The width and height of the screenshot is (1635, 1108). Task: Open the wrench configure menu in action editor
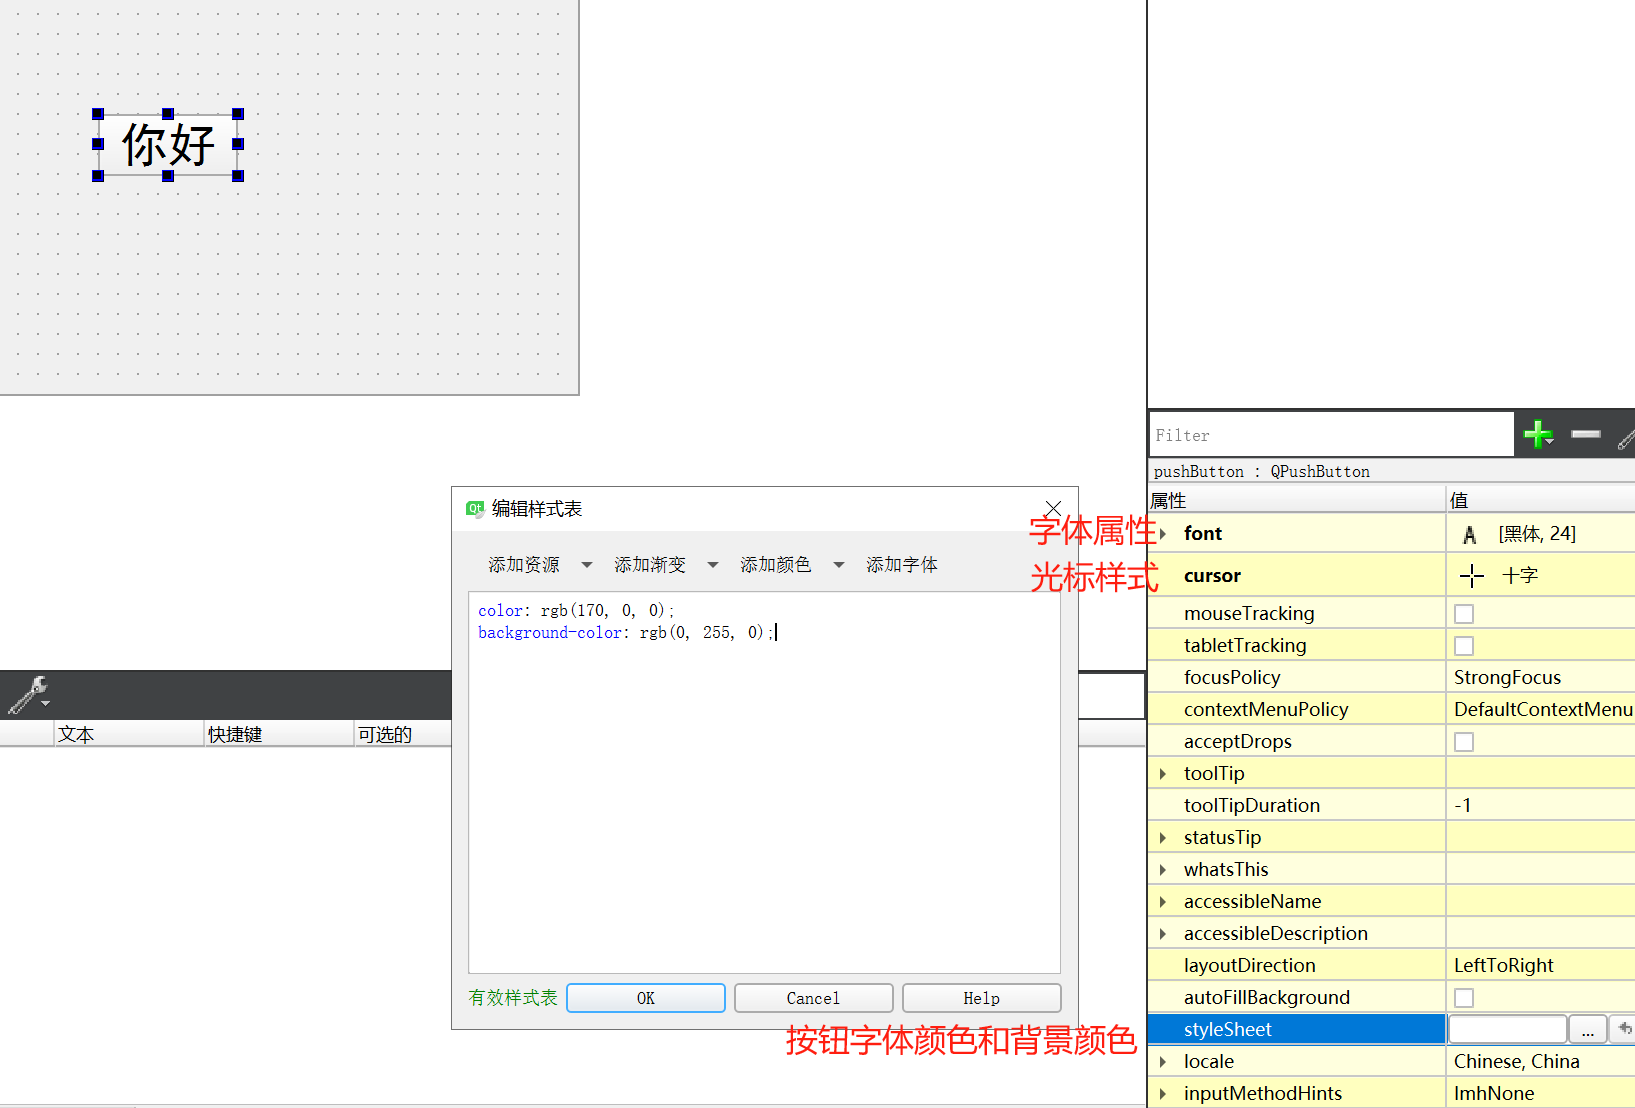point(29,695)
